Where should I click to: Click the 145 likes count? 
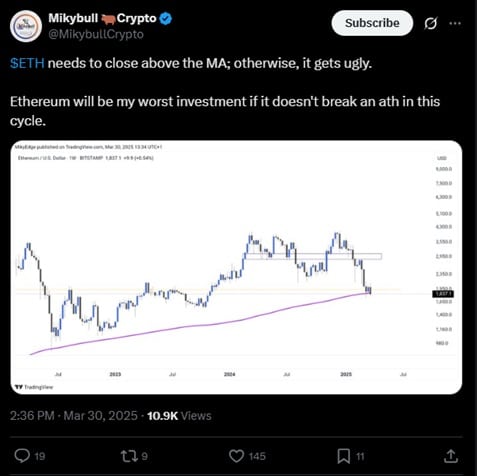pos(257,456)
